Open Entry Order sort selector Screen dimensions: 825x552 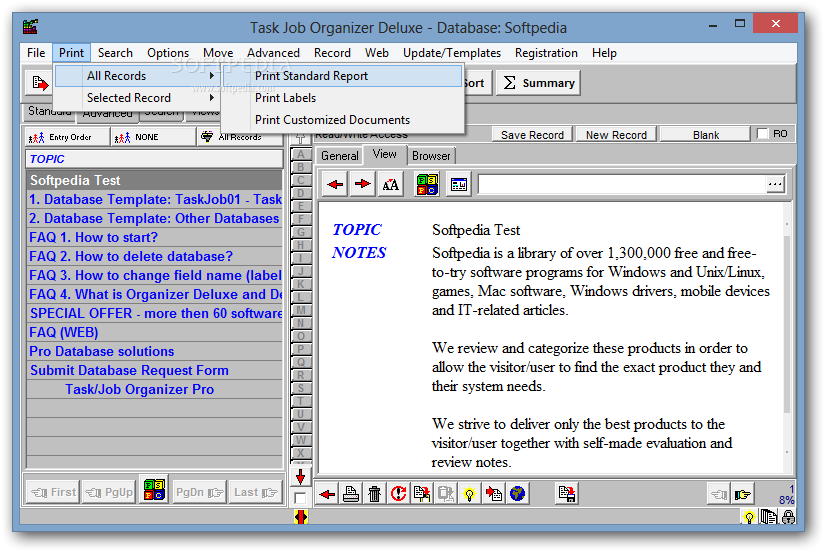click(x=67, y=137)
